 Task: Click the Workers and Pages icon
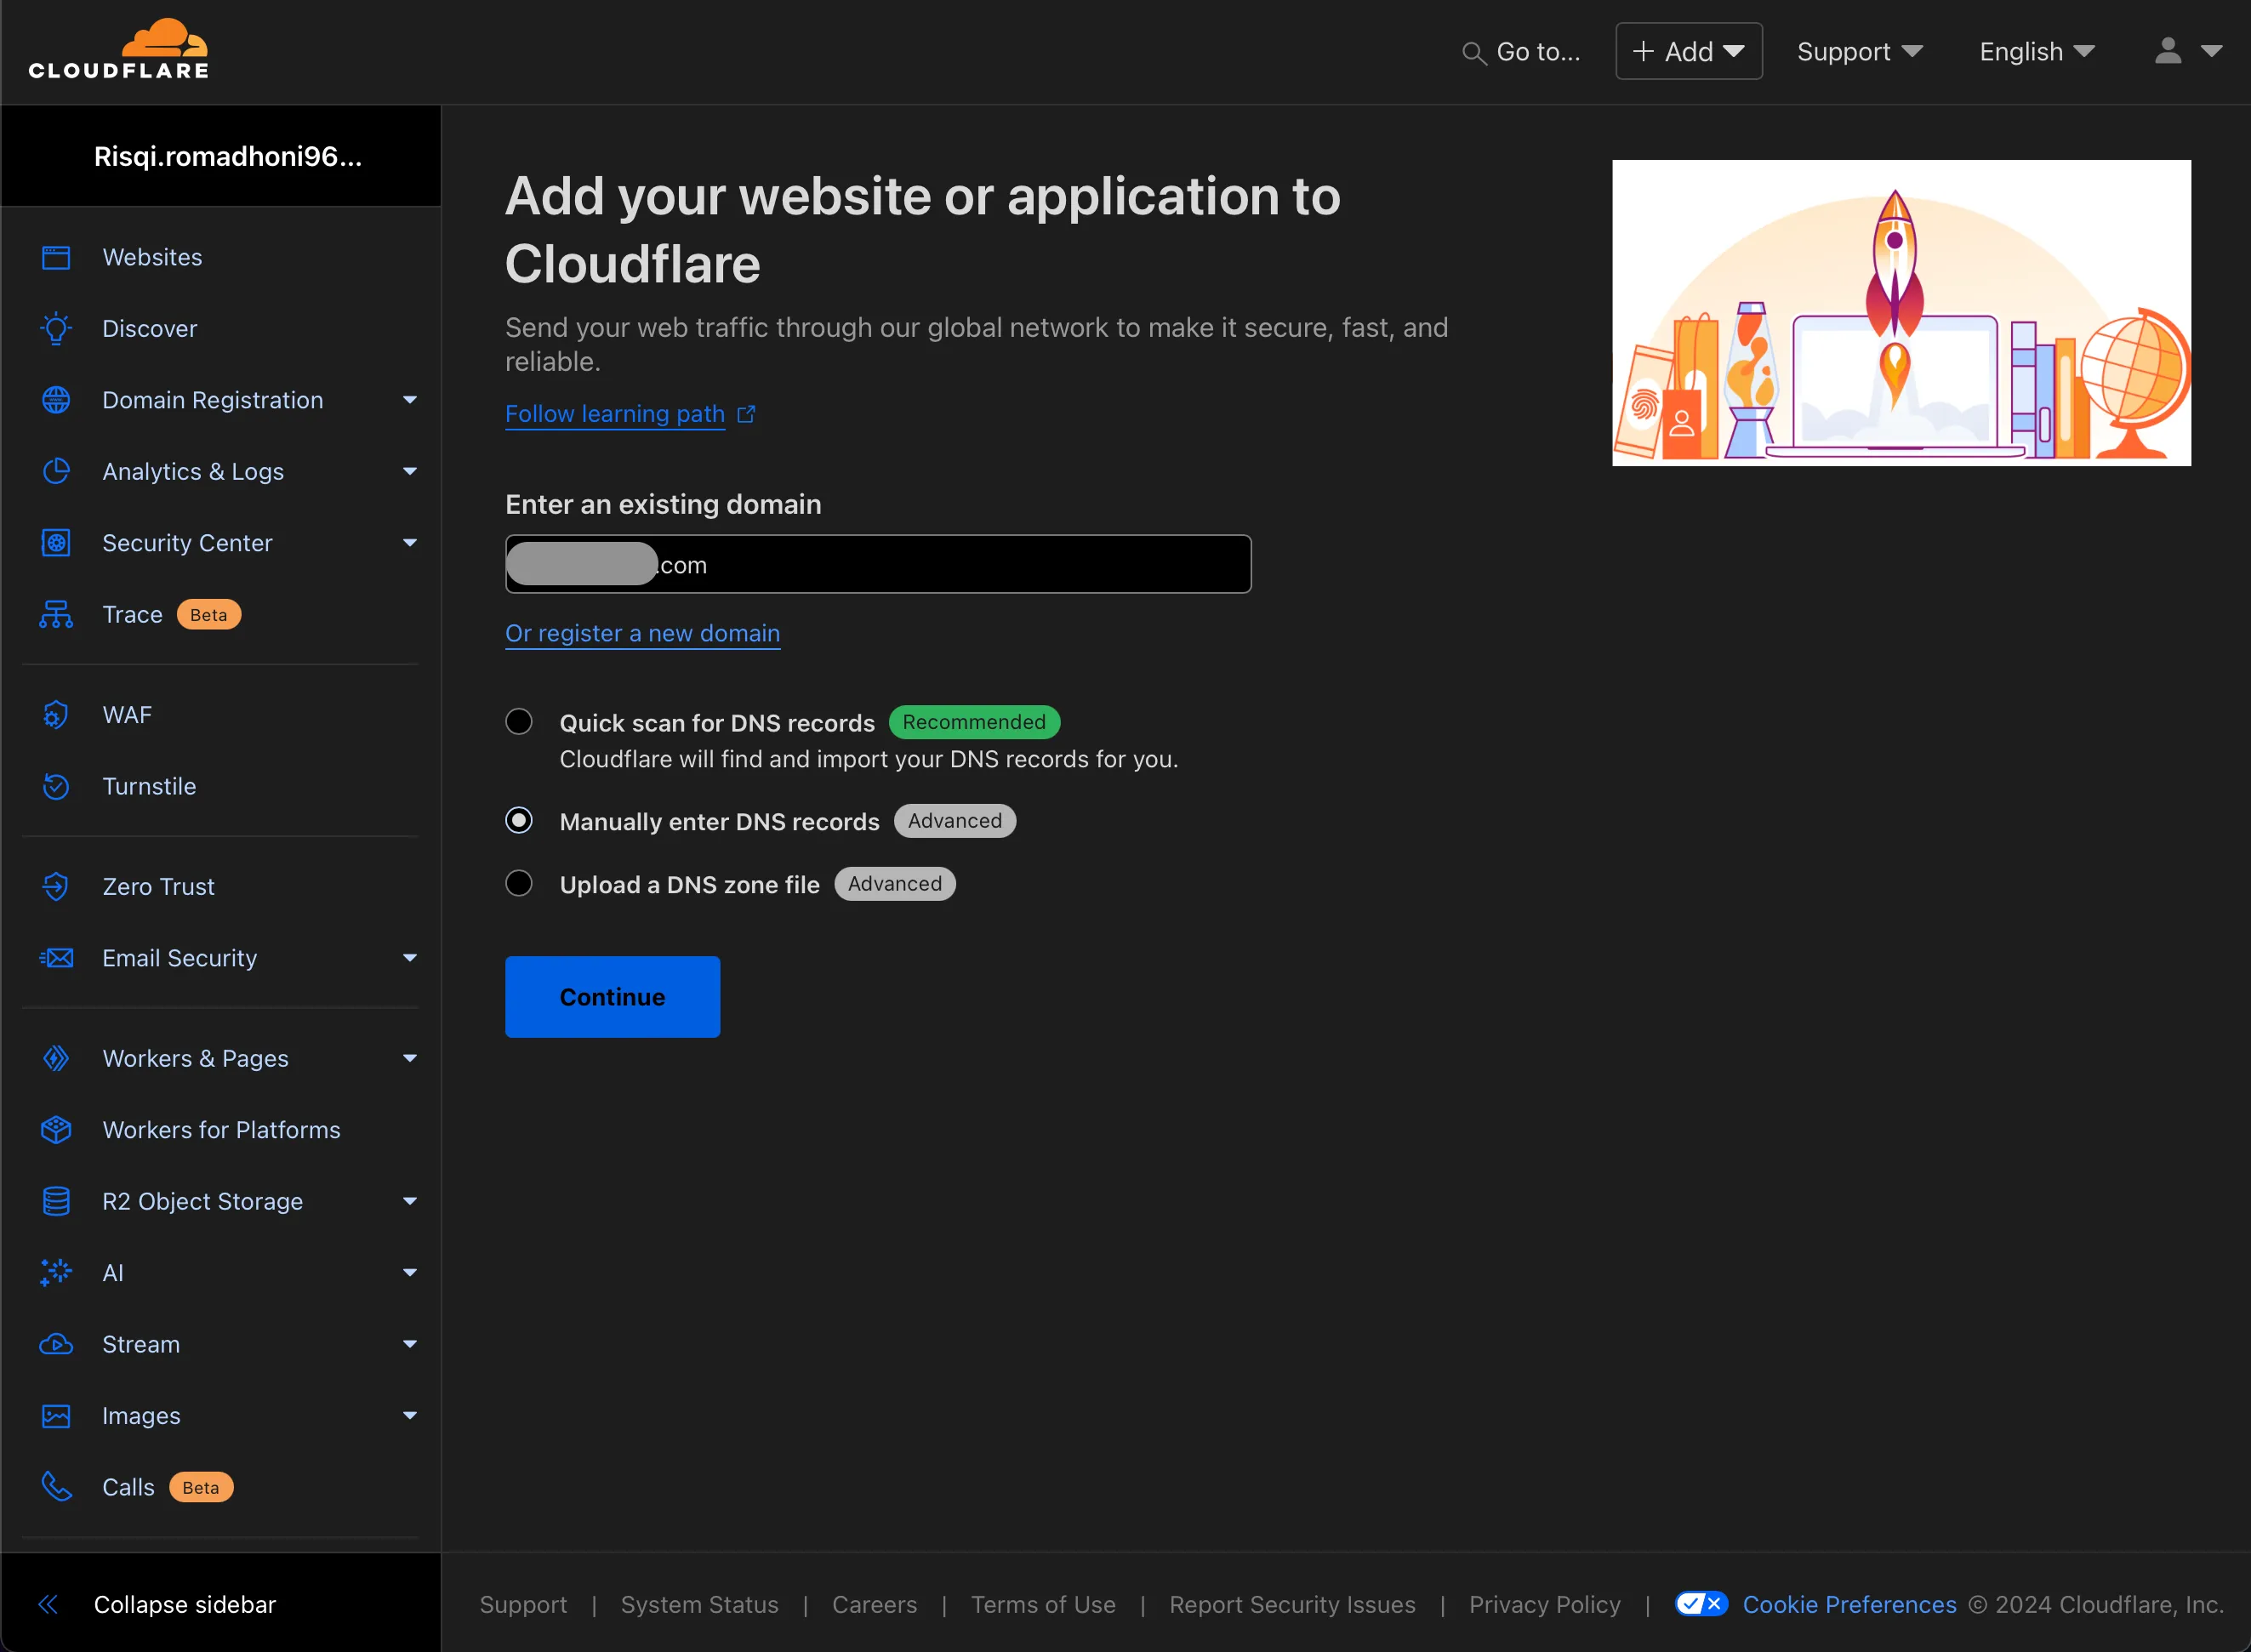click(x=56, y=1059)
